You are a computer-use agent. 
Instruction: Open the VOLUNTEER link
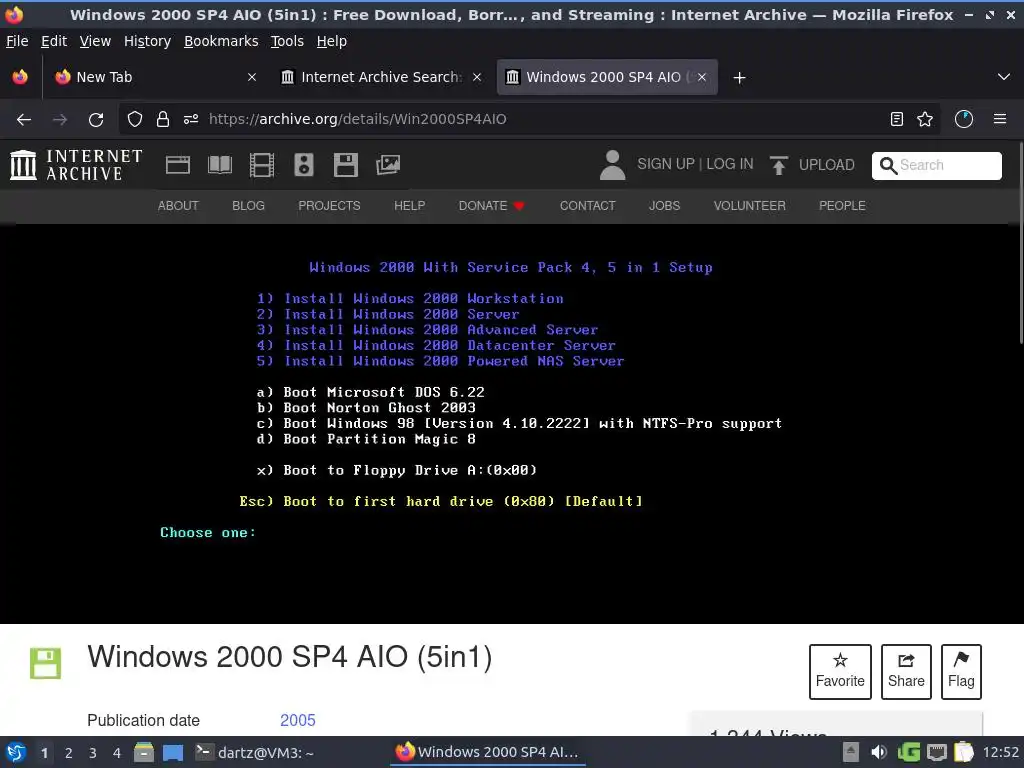click(x=749, y=206)
